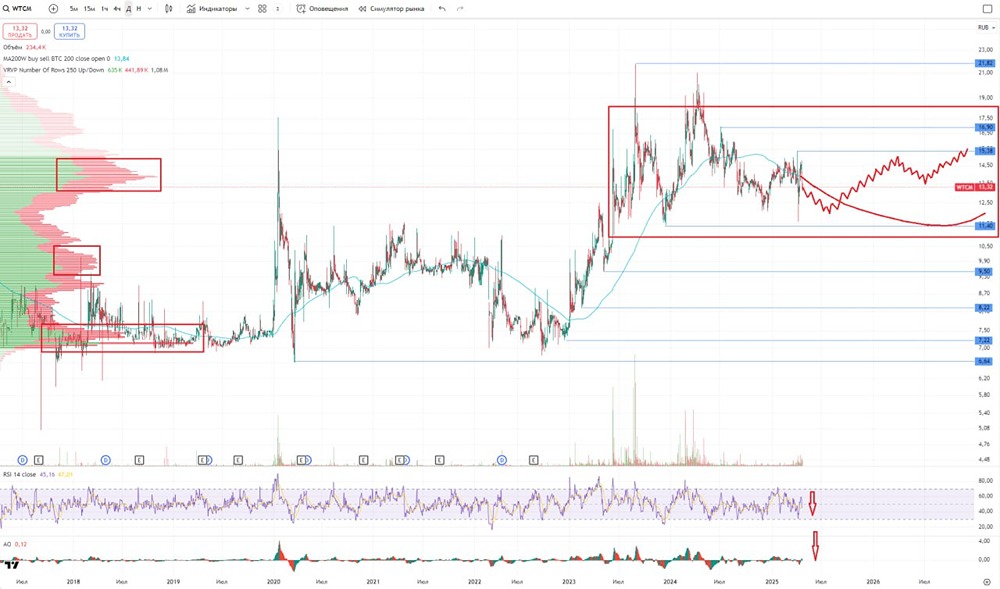Click the 9,50 price level label
This screenshot has height=589, width=1000.
[985, 272]
